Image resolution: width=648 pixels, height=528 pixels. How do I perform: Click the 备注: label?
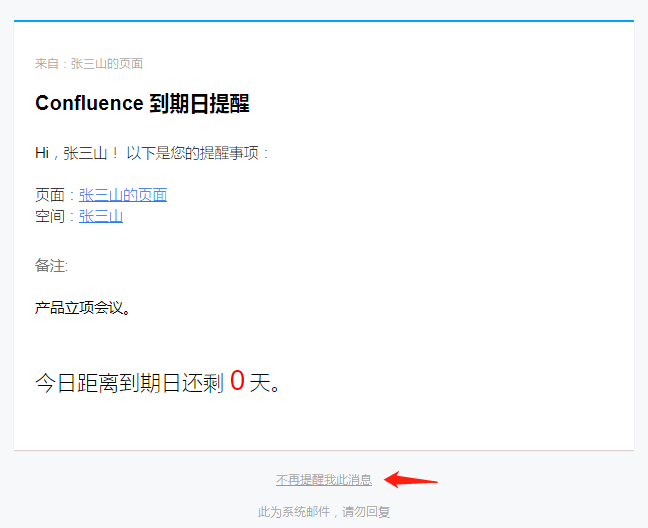click(51, 266)
